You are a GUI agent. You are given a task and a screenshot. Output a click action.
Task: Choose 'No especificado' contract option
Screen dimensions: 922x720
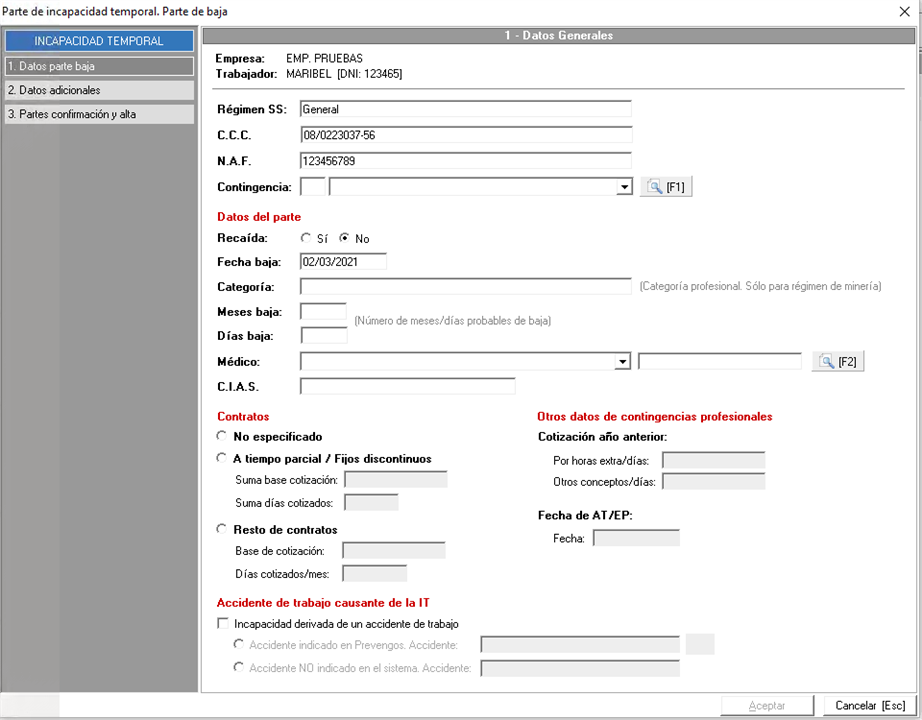[x=222, y=436]
